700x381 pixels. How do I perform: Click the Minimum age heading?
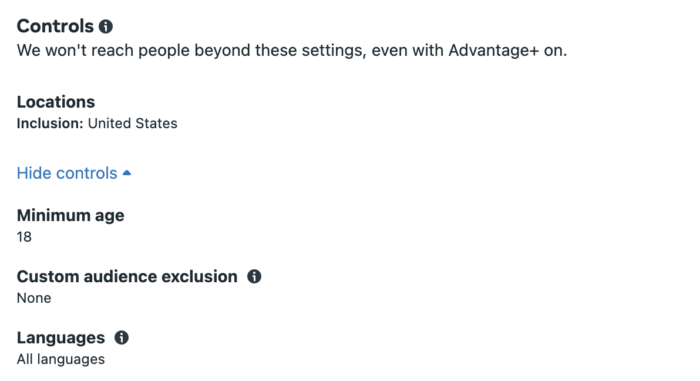[71, 216]
